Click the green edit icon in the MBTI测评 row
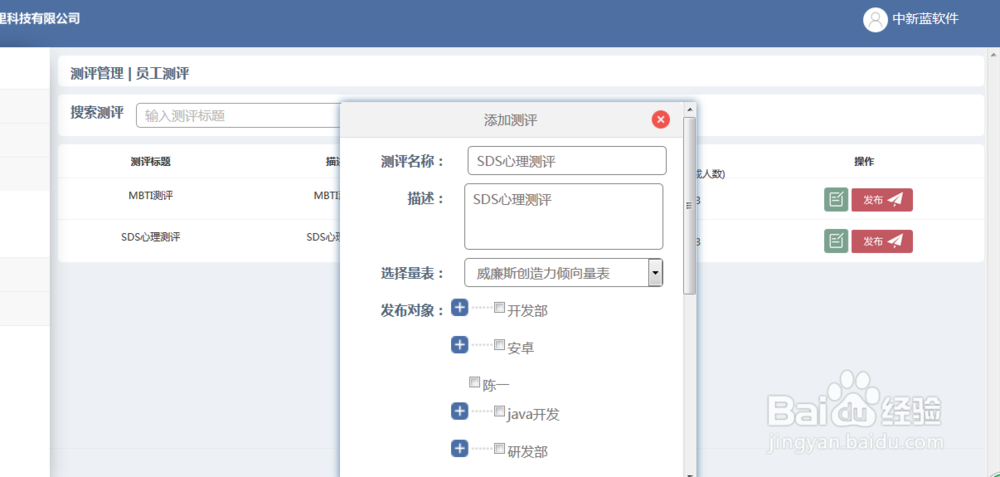Image resolution: width=1000 pixels, height=477 pixels. [836, 200]
